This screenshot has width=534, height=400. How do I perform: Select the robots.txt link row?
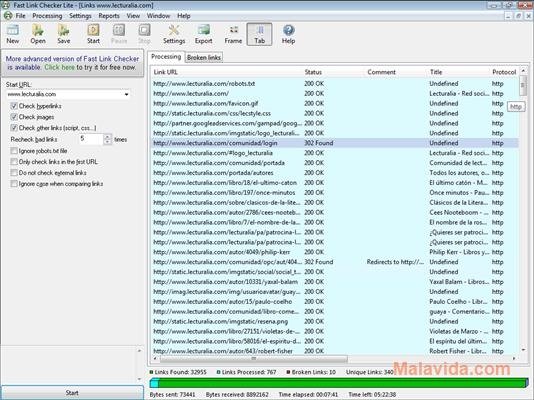click(335, 83)
